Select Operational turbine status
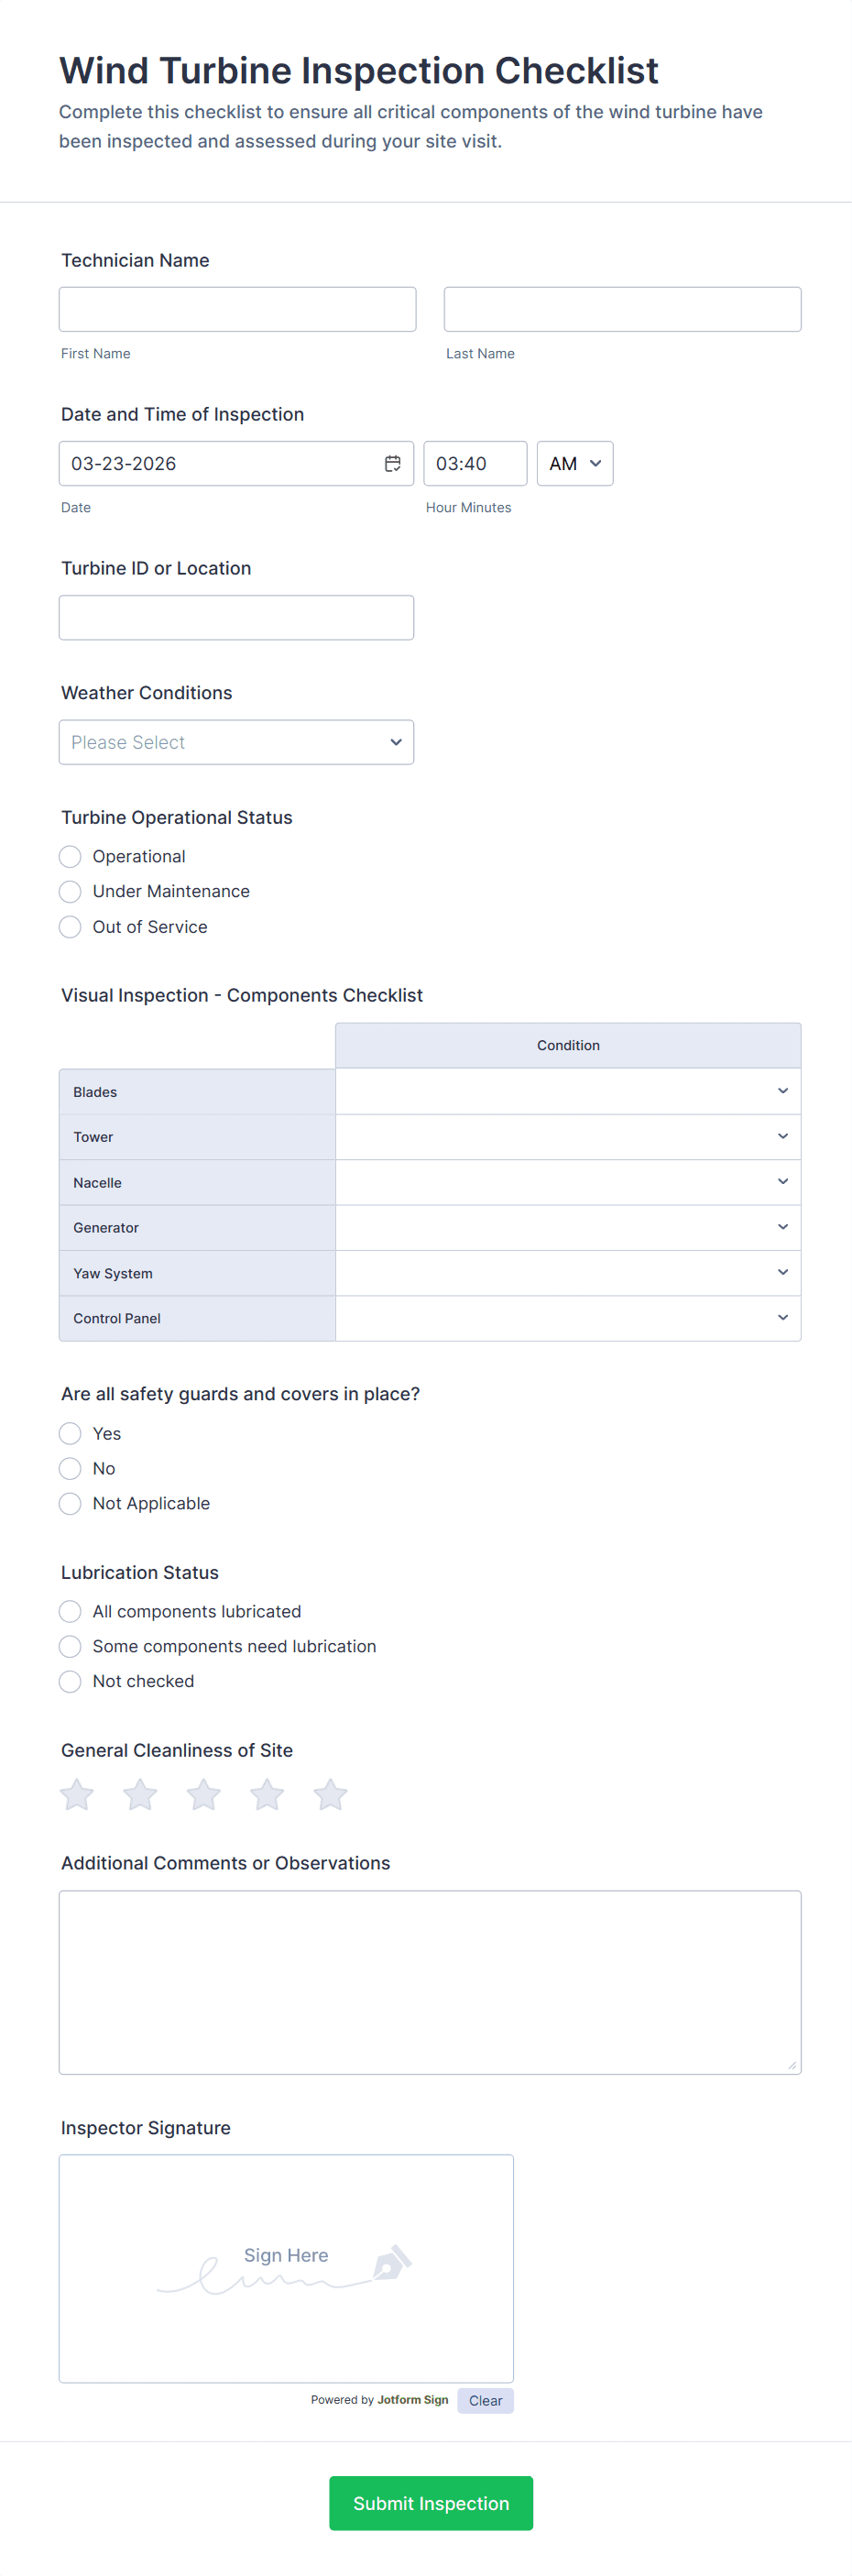 click(69, 856)
